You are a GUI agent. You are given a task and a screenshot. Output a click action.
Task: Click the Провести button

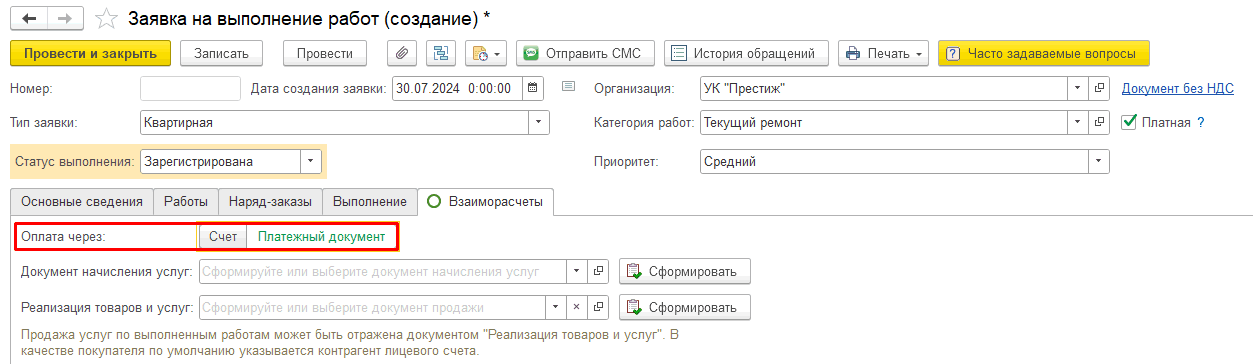pos(325,52)
